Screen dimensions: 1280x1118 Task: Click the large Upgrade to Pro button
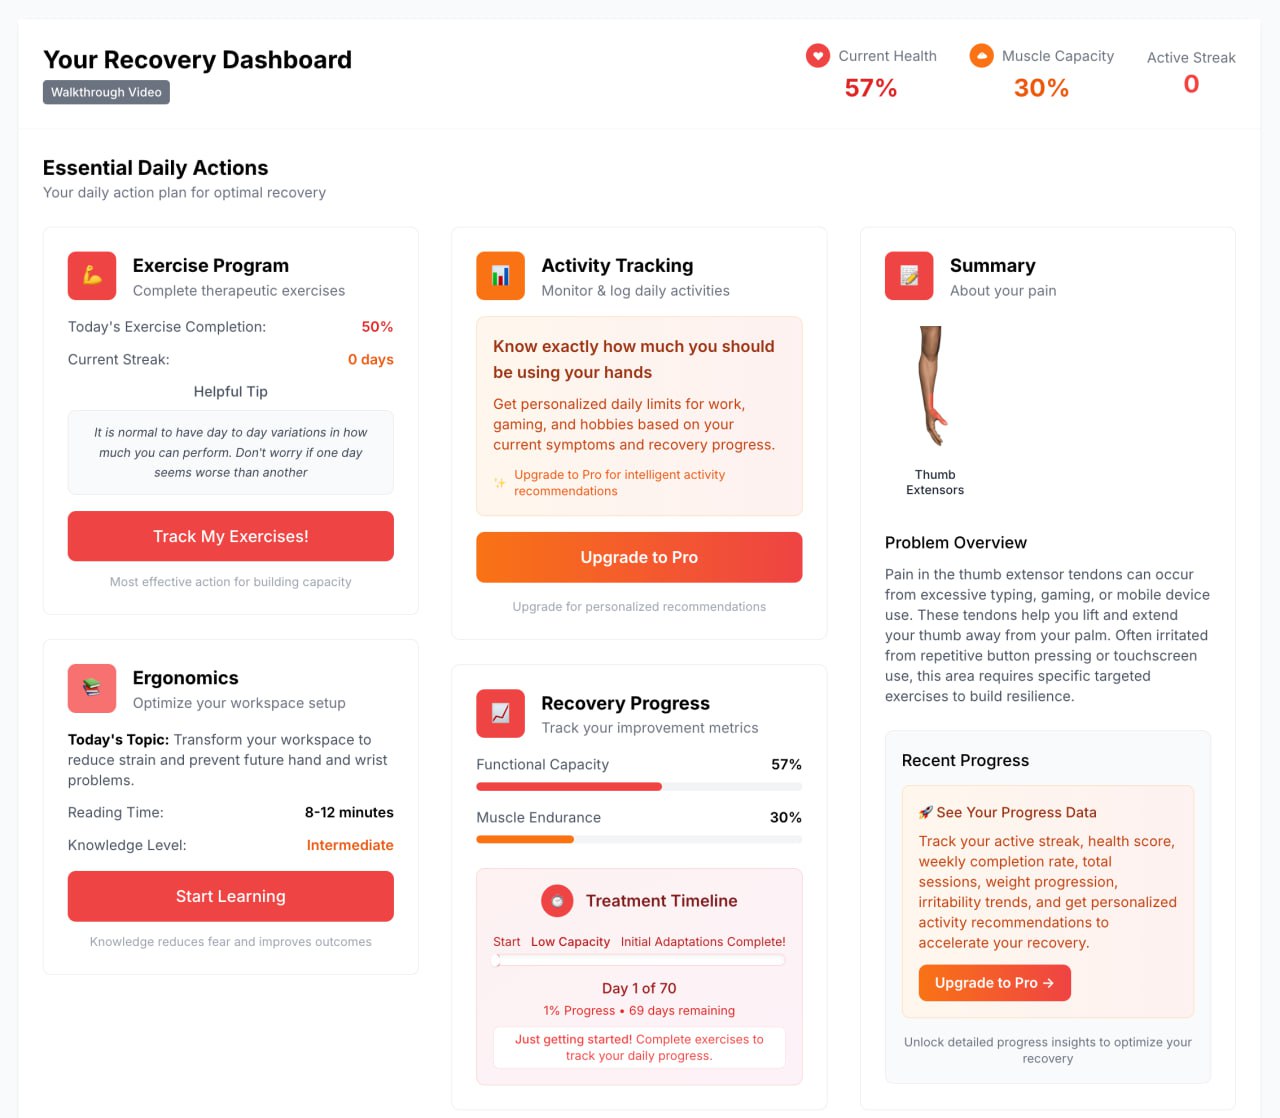(639, 557)
